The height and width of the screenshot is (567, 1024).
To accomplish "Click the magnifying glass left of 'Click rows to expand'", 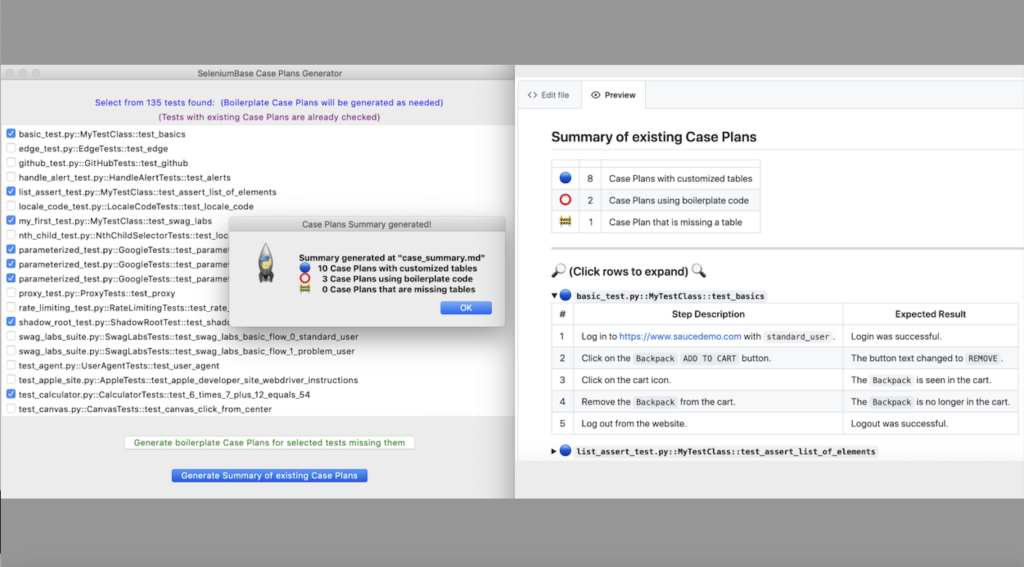I will (558, 271).
